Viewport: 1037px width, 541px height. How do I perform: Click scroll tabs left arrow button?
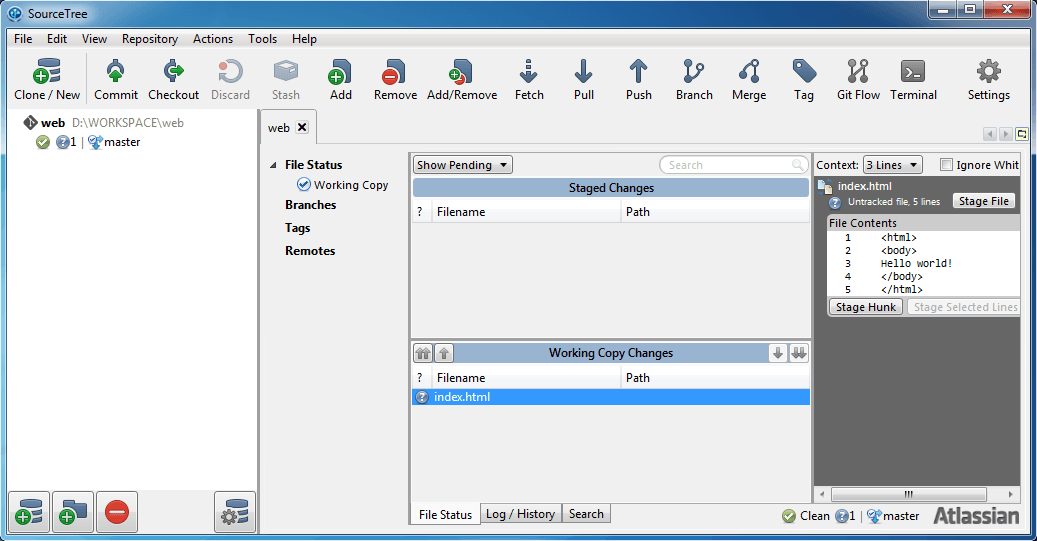click(x=990, y=134)
